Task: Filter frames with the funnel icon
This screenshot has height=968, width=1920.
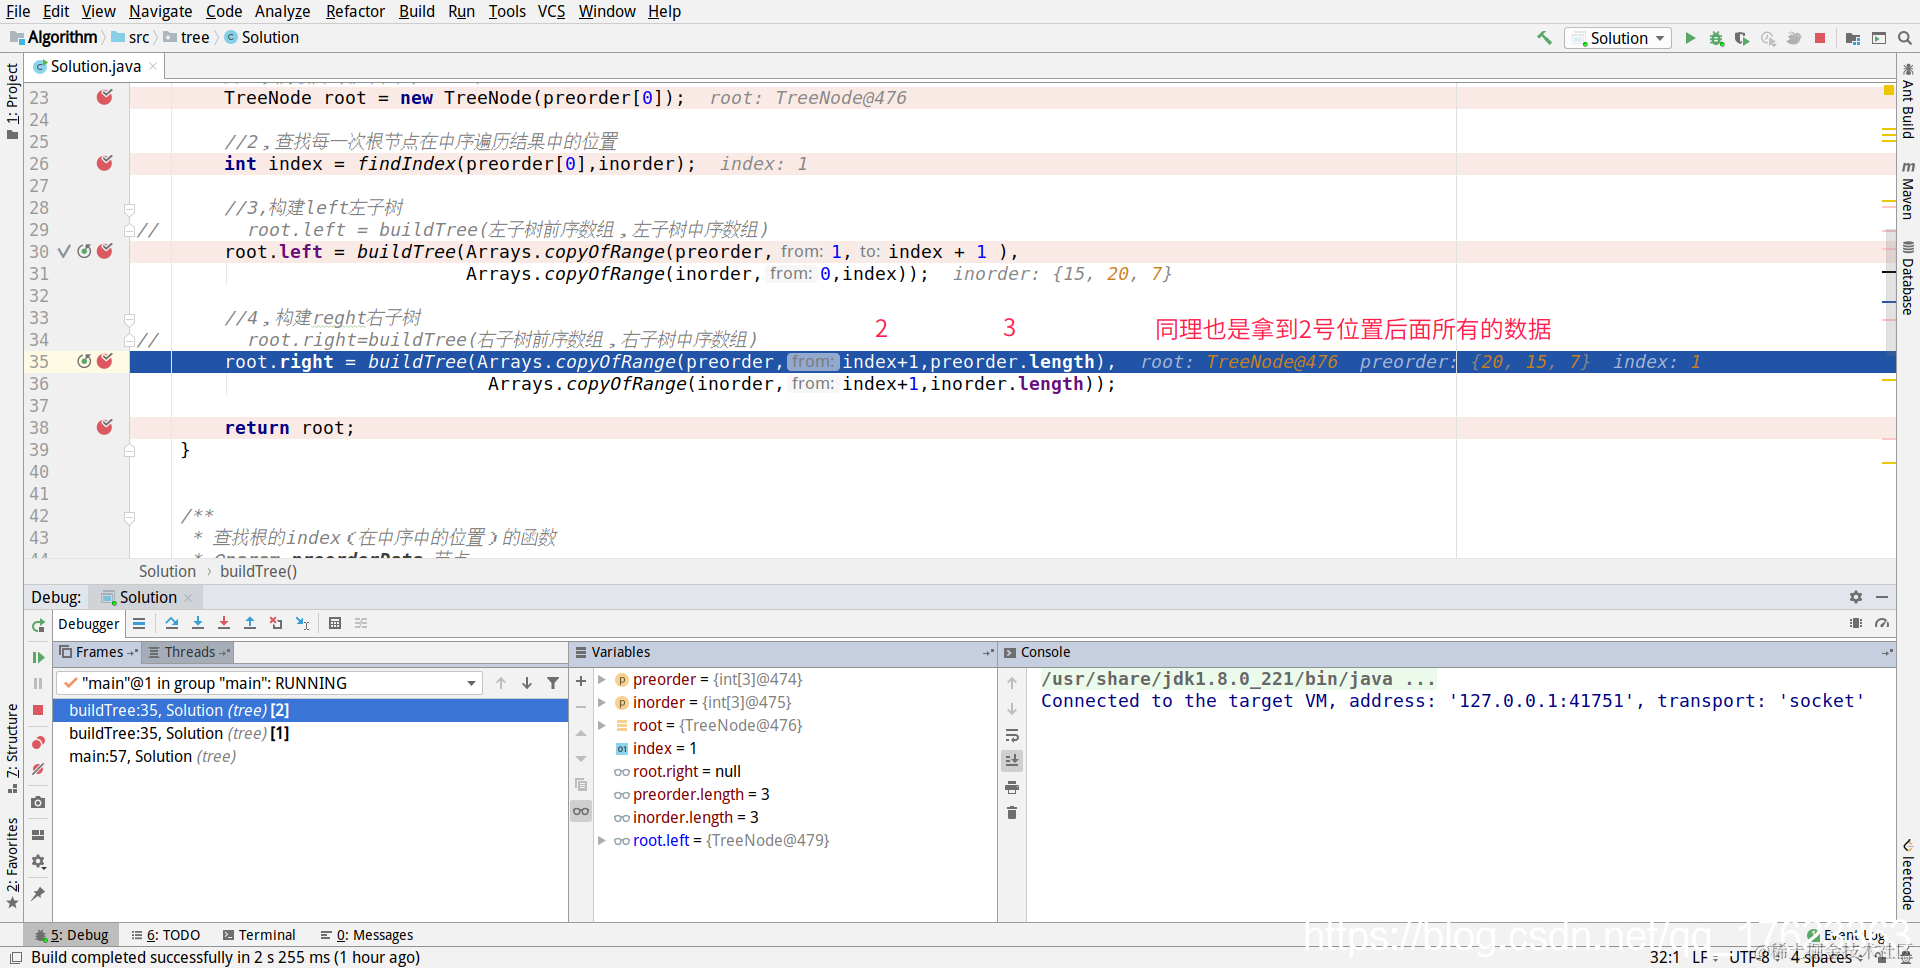Action: click(553, 683)
